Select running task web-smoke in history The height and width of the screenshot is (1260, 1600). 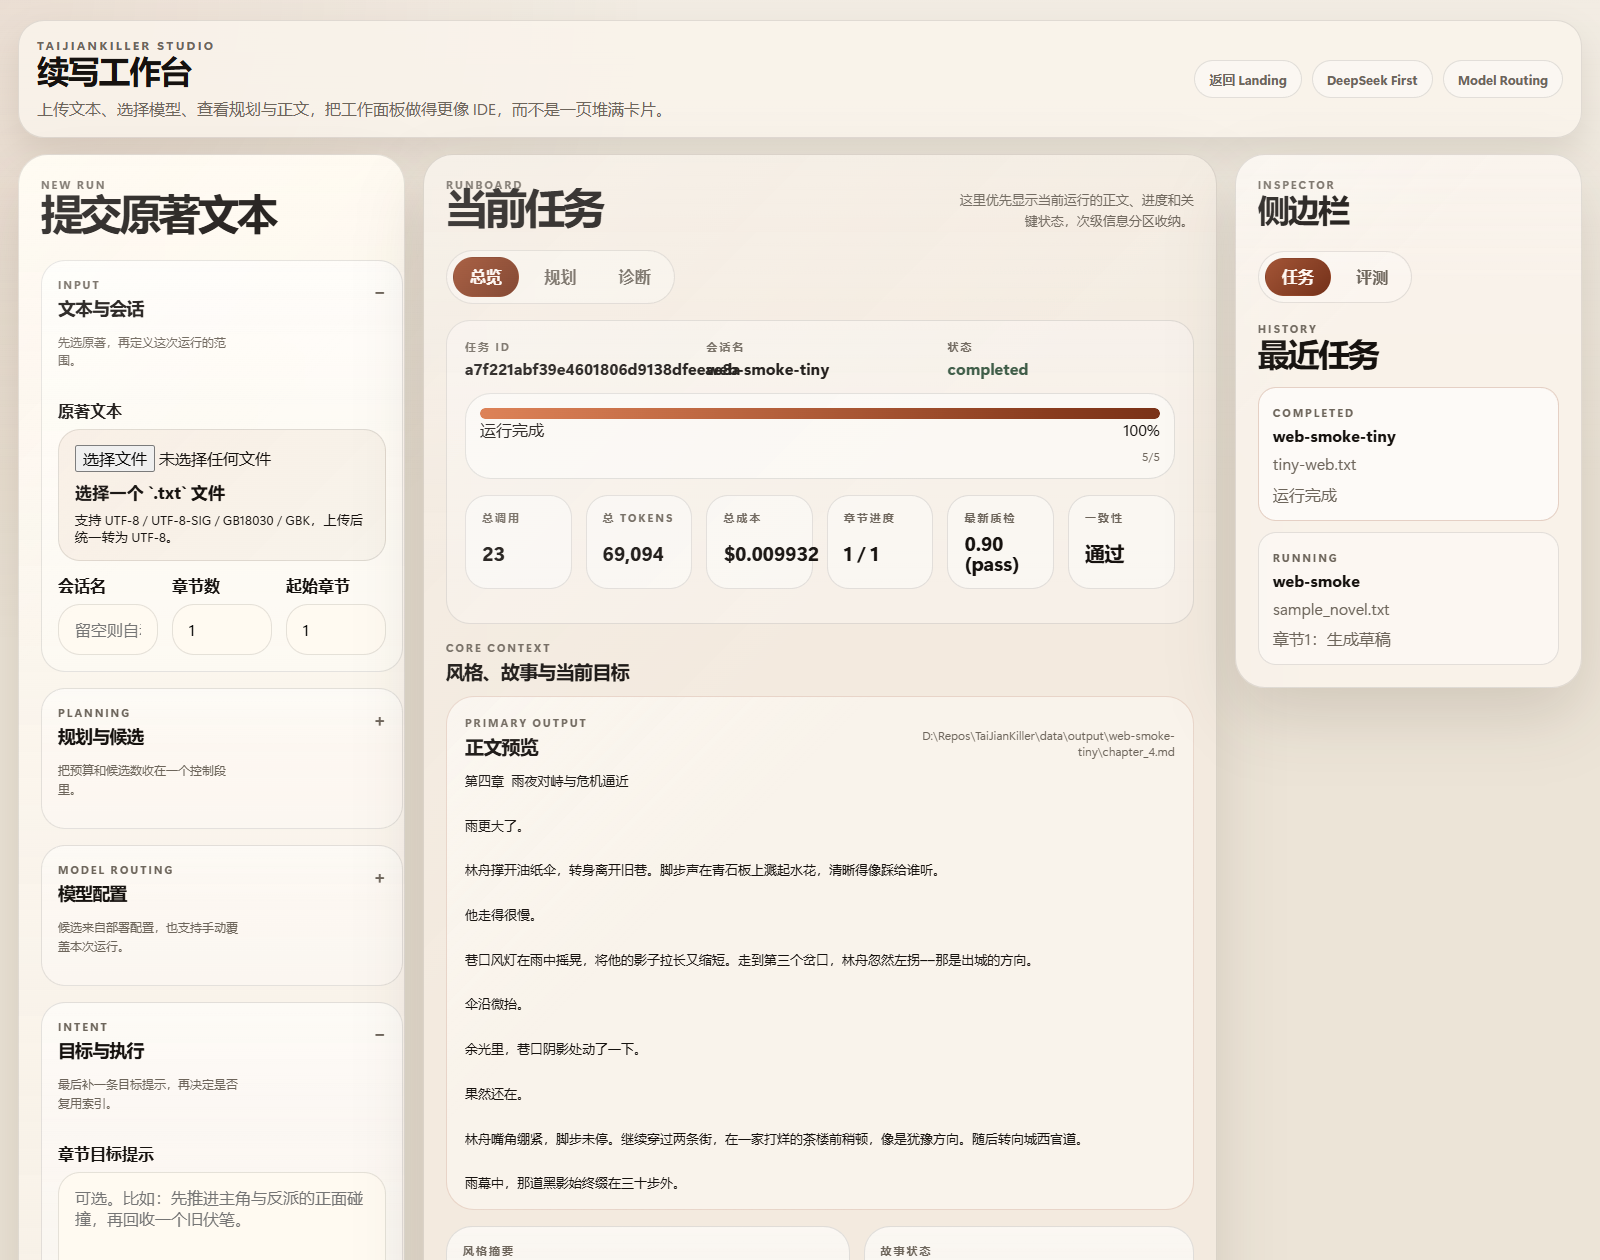point(1408,598)
